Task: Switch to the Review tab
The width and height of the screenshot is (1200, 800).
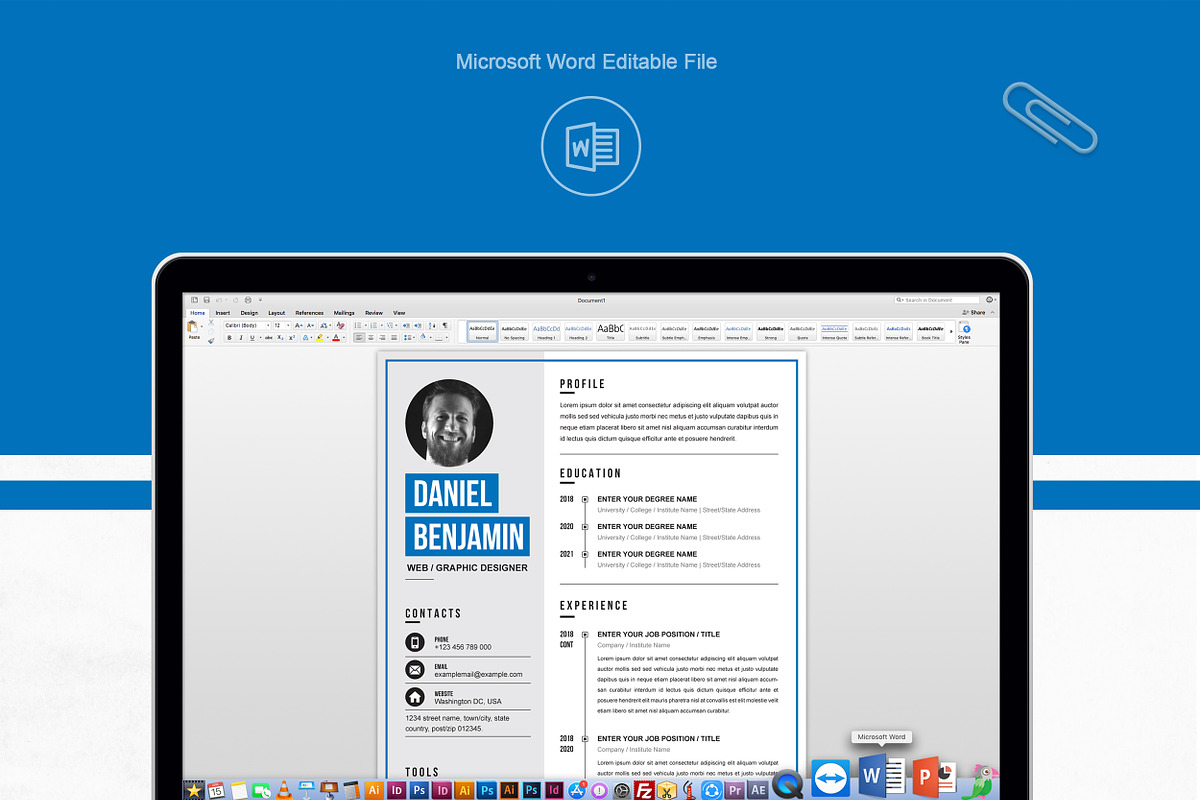Action: coord(374,313)
